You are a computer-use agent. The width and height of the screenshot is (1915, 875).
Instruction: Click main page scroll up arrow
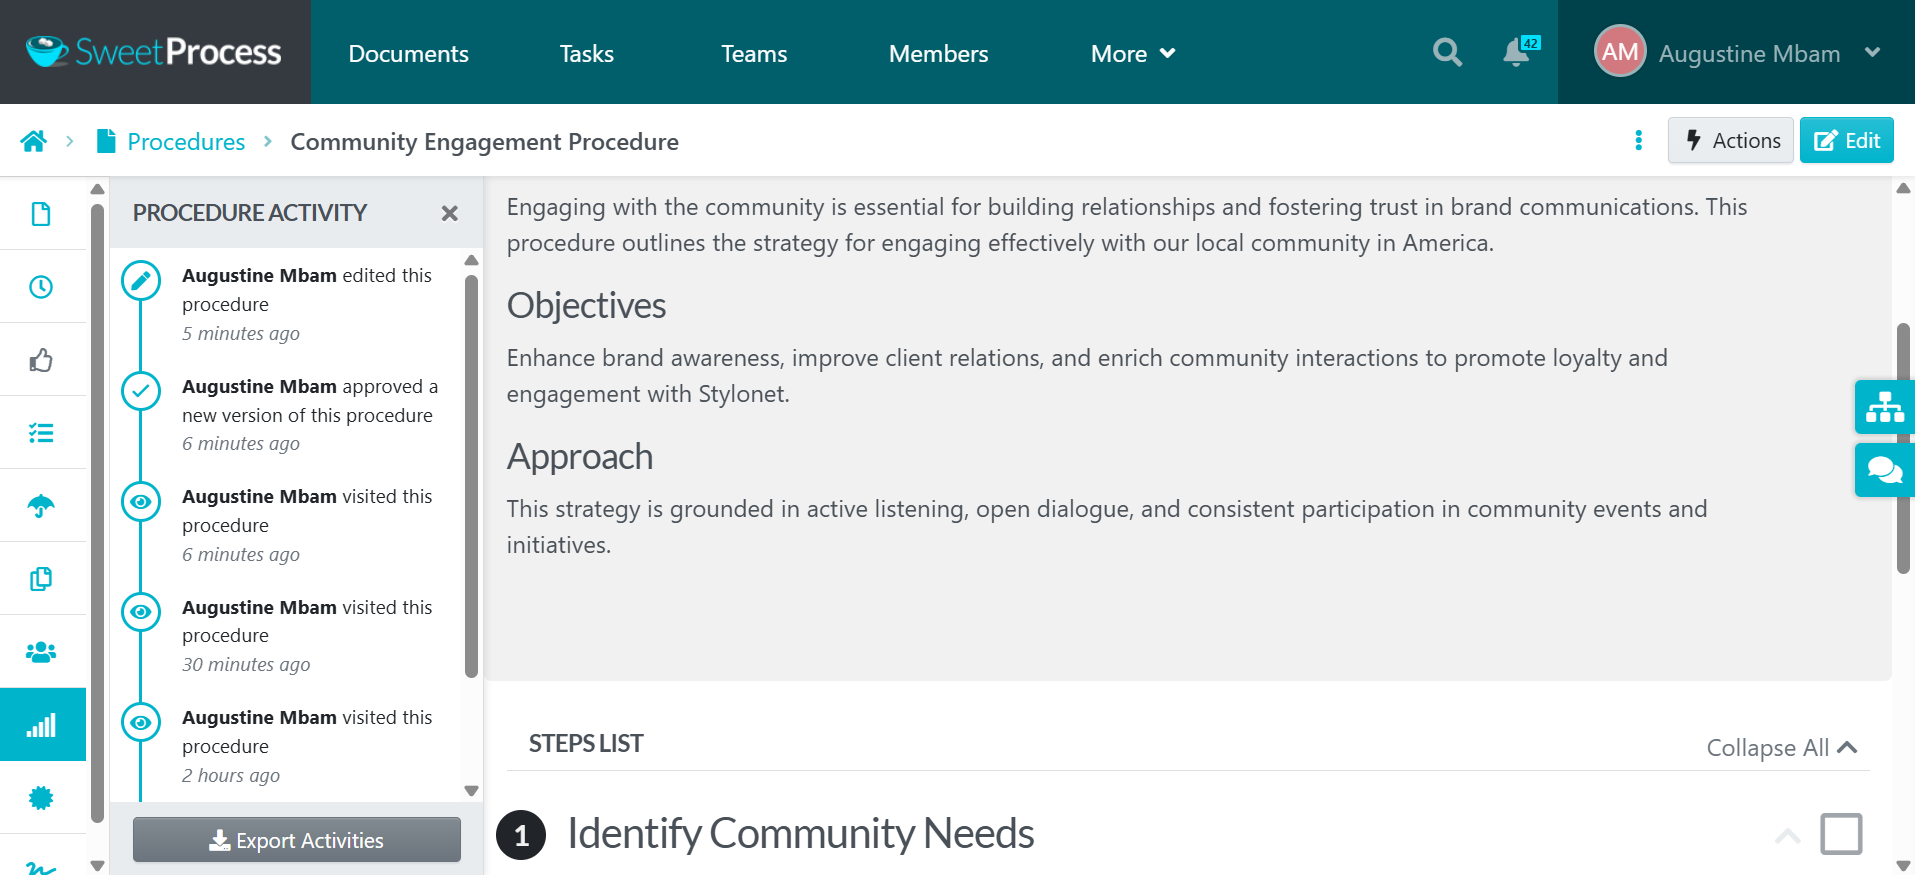[x=1903, y=188]
